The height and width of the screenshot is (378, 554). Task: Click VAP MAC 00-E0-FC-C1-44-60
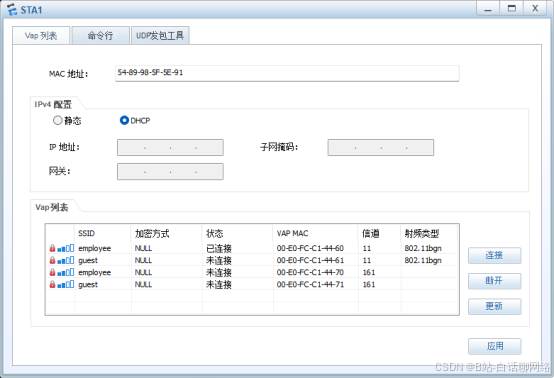coord(310,248)
